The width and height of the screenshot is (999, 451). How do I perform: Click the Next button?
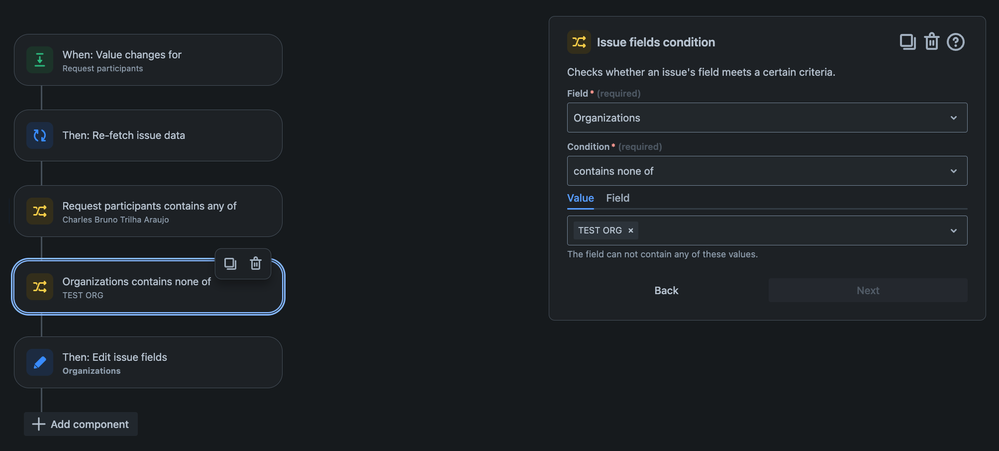[x=868, y=290]
